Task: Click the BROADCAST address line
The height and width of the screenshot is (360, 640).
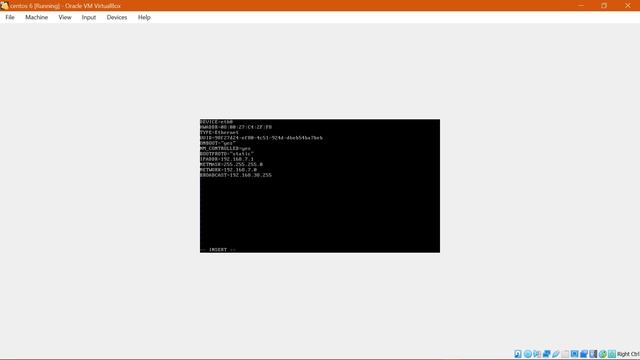Action: pos(236,175)
